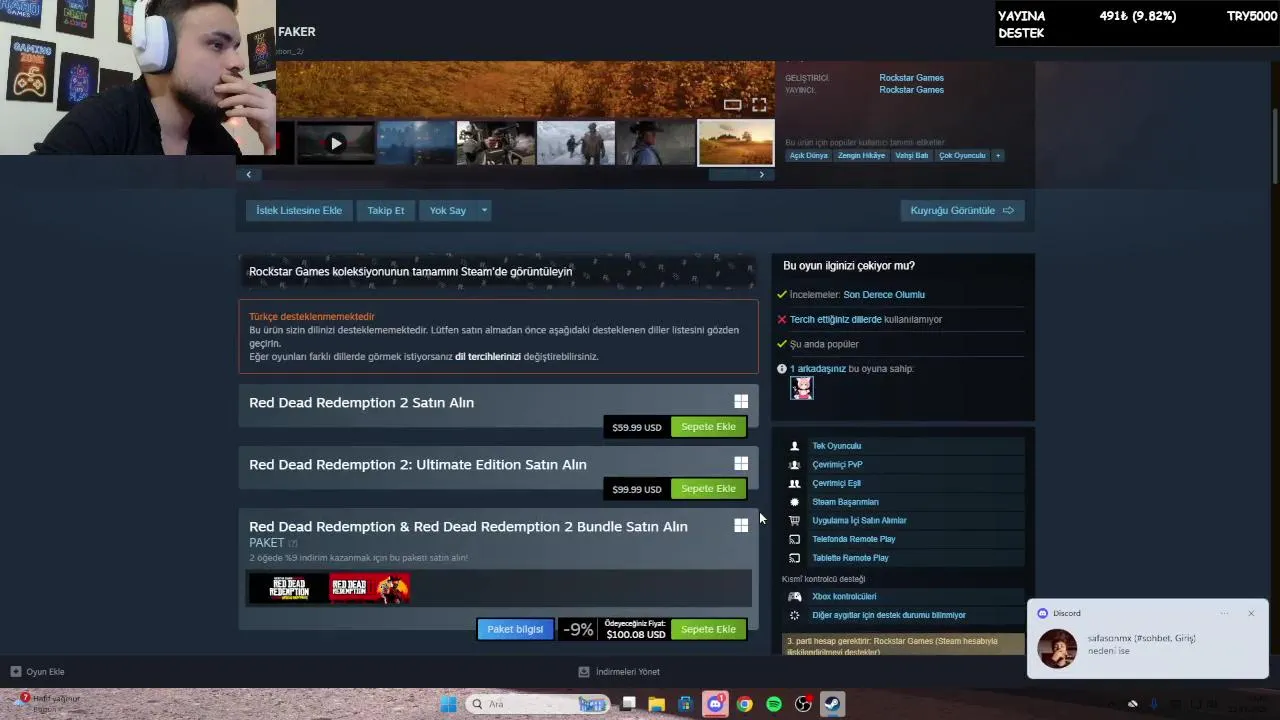Open the Rockstar Games developer link
This screenshot has height=720, width=1280.
[x=911, y=78]
